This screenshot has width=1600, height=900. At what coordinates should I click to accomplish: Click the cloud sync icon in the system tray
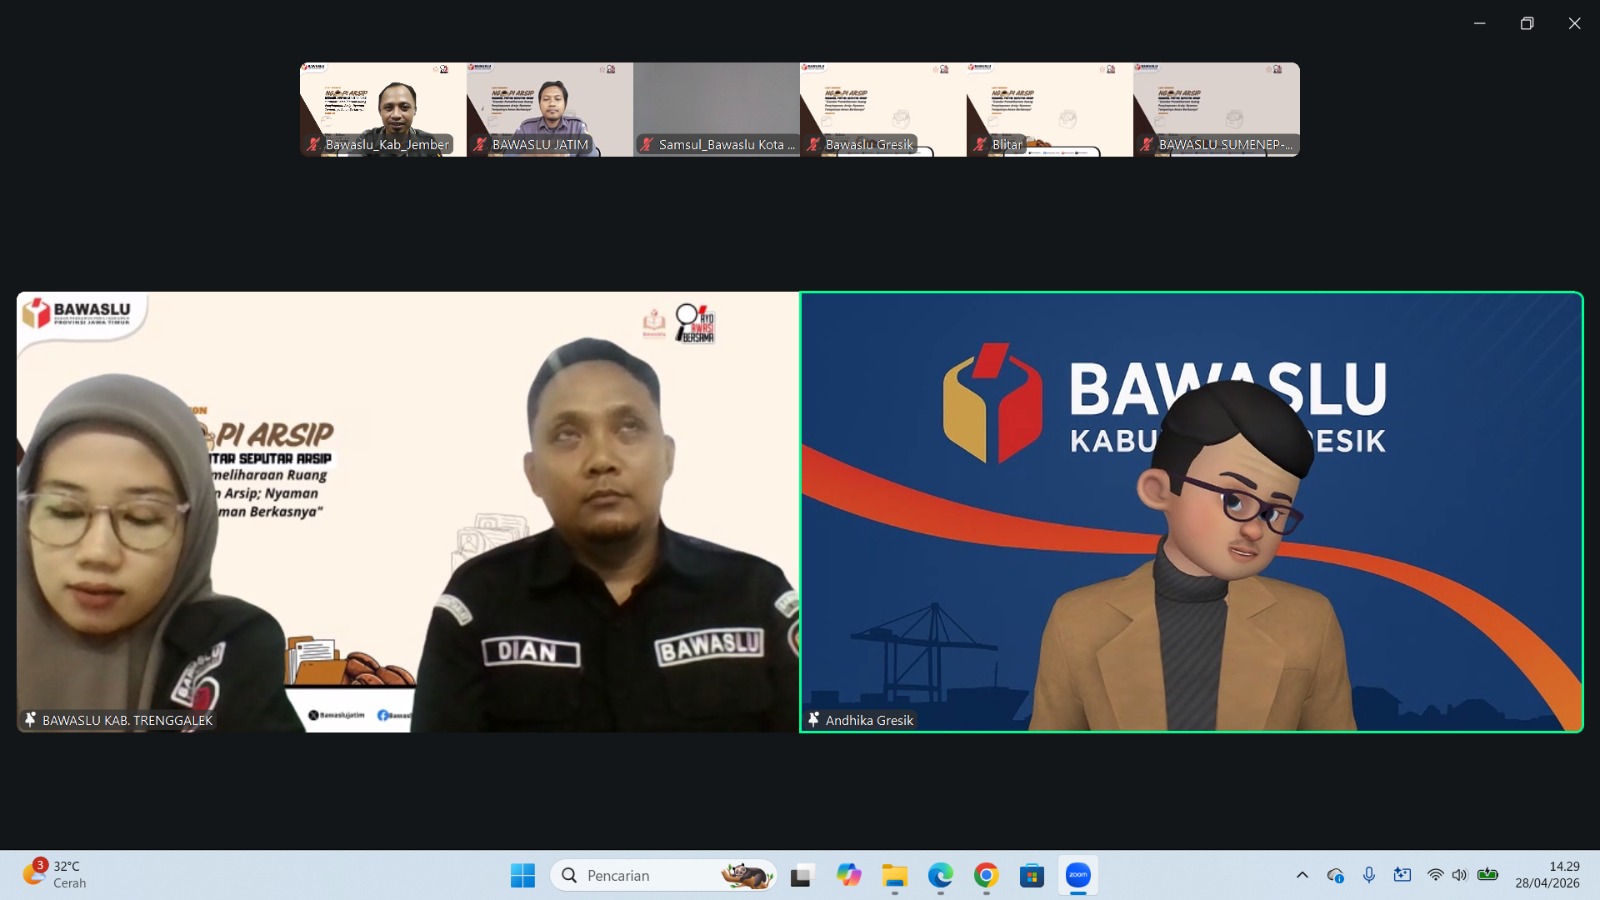[1335, 875]
